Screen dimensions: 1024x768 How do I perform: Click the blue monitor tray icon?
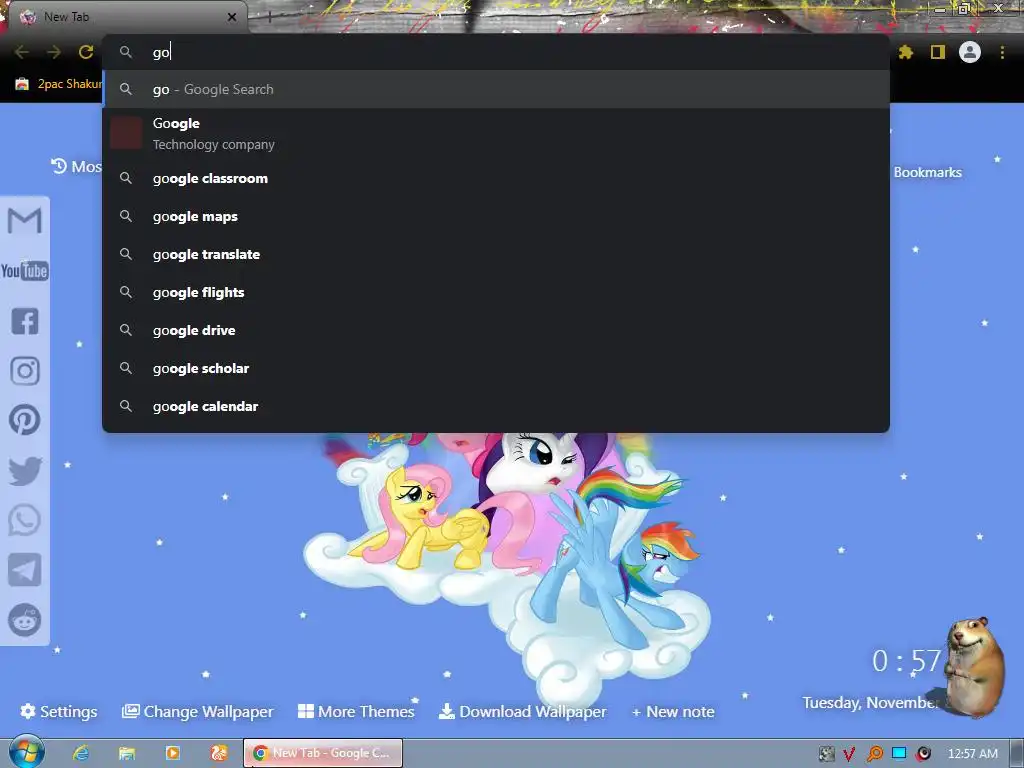click(899, 753)
